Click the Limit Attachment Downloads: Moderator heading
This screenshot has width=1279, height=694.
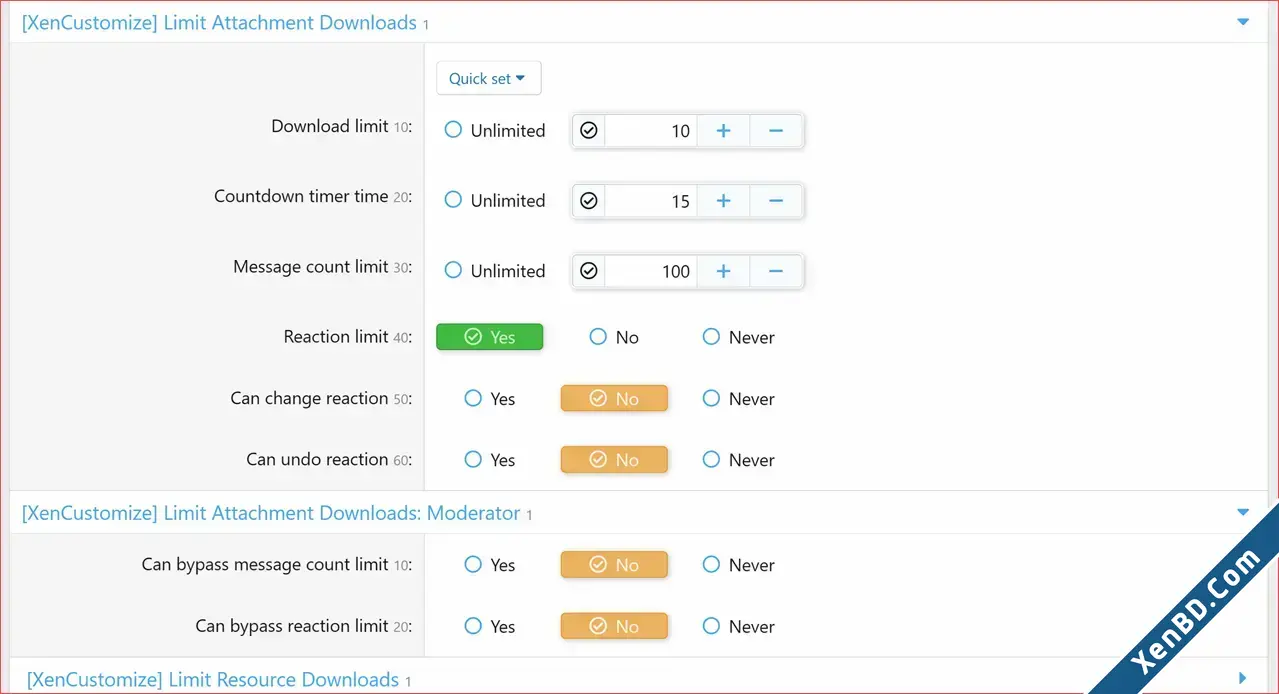pos(271,513)
